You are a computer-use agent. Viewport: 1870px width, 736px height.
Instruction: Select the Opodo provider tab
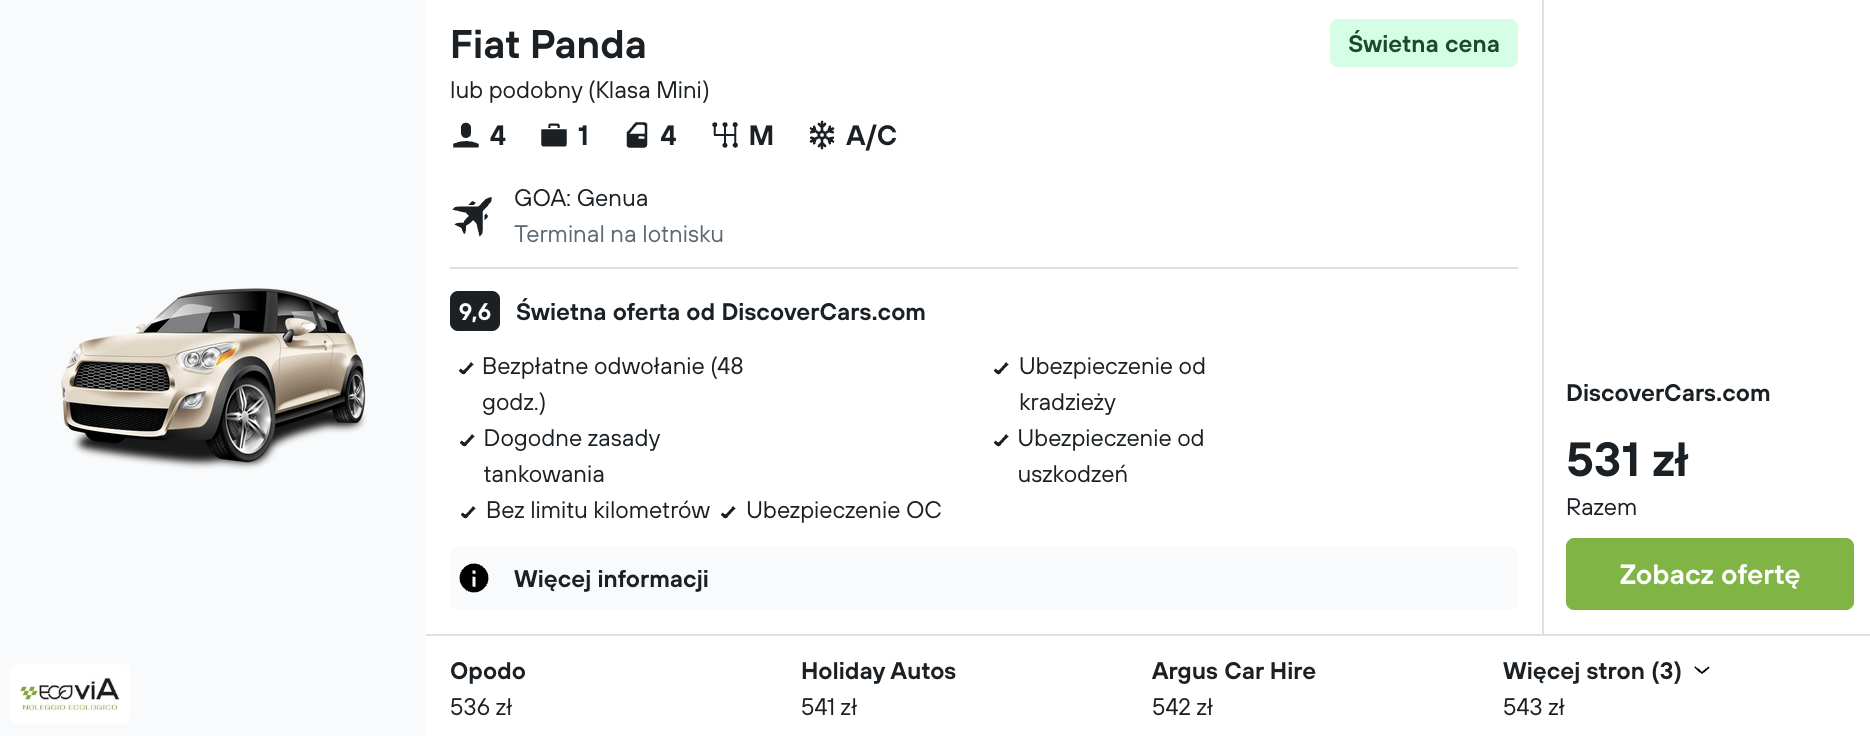(x=487, y=671)
